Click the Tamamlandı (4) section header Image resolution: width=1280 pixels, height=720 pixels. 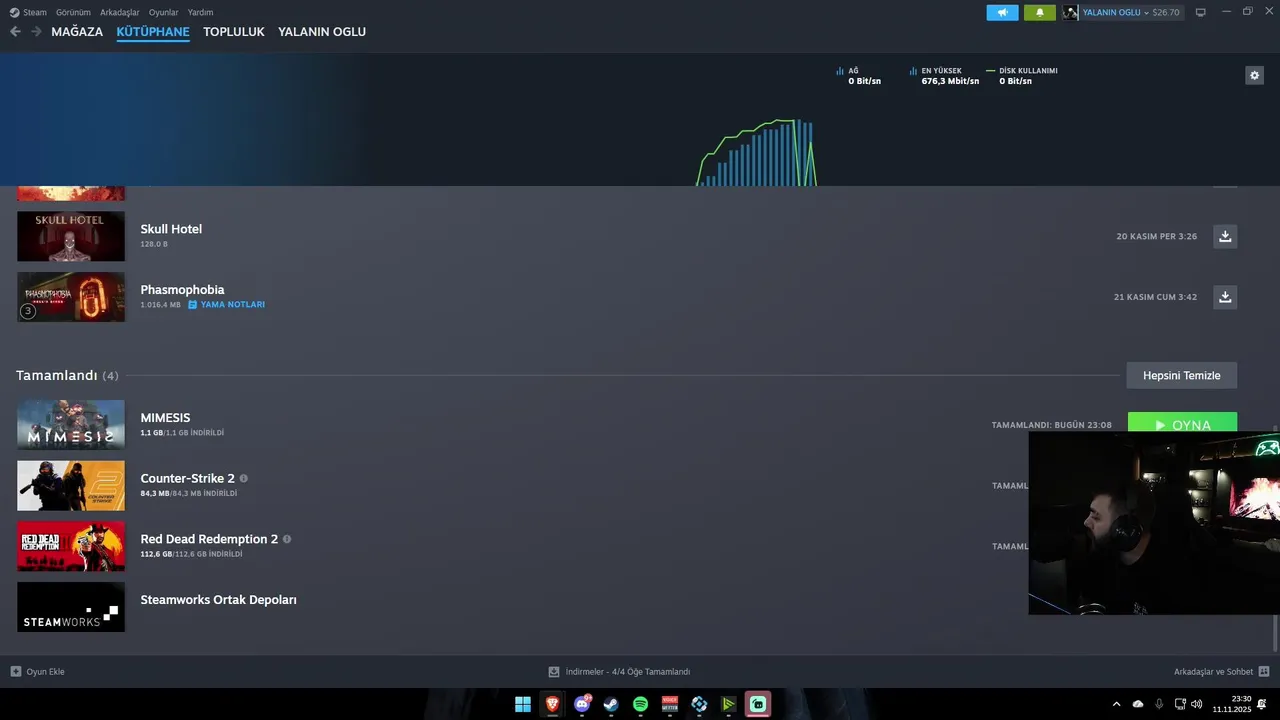(67, 375)
